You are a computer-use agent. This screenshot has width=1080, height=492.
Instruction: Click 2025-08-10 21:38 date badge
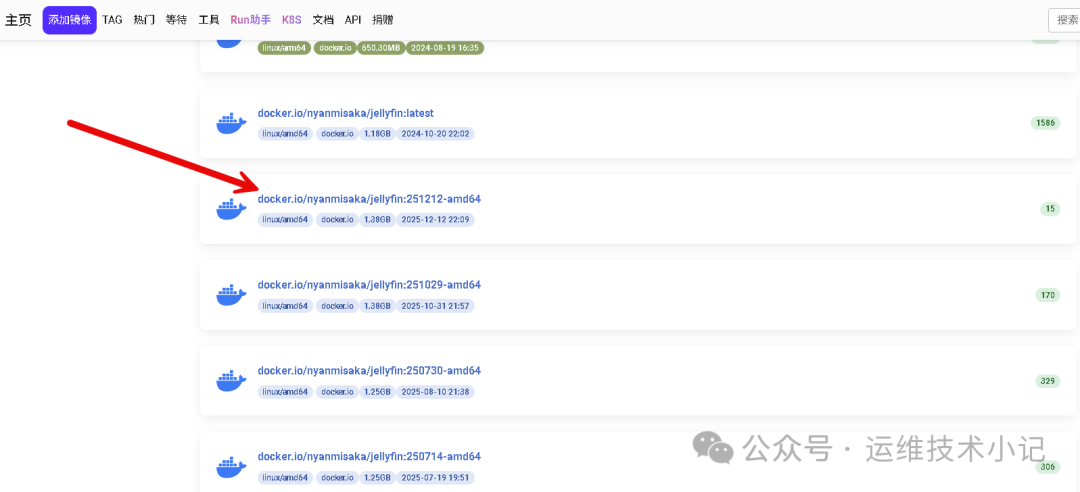[435, 391]
